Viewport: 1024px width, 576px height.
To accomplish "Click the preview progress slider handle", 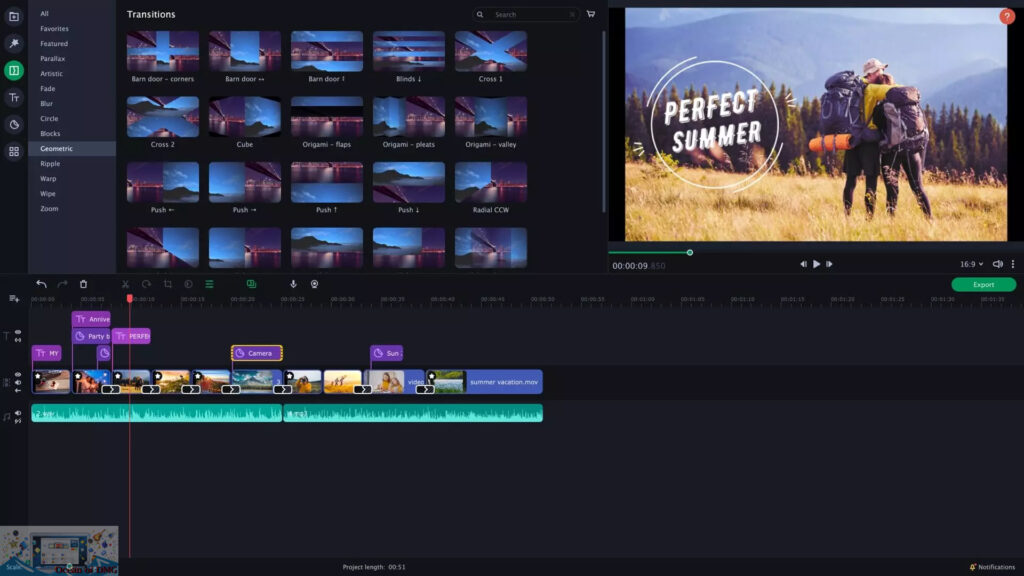I will pos(690,252).
